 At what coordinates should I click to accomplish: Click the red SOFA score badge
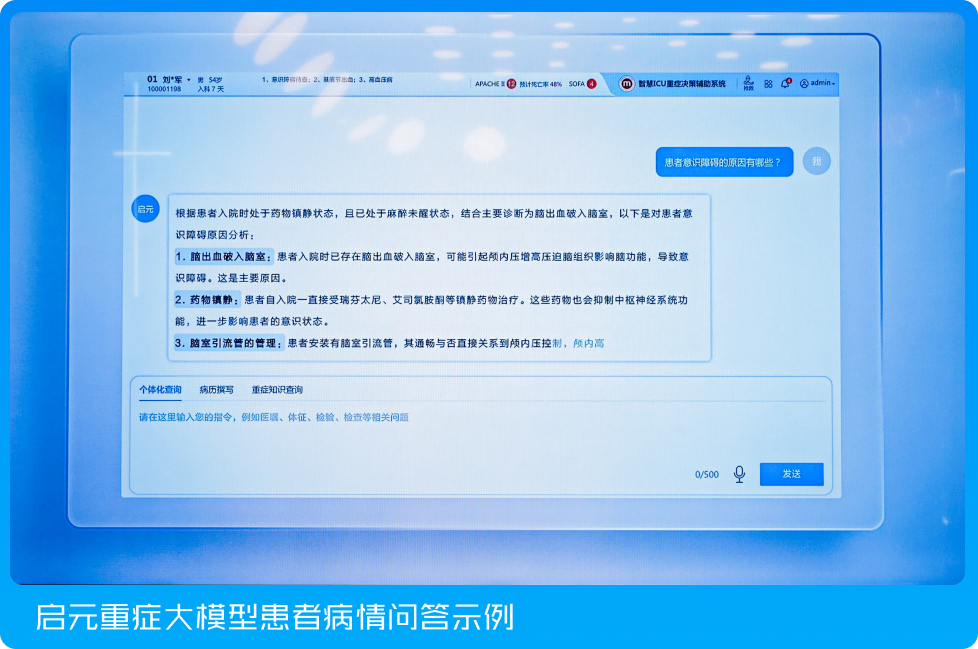pyautogui.click(x=591, y=84)
